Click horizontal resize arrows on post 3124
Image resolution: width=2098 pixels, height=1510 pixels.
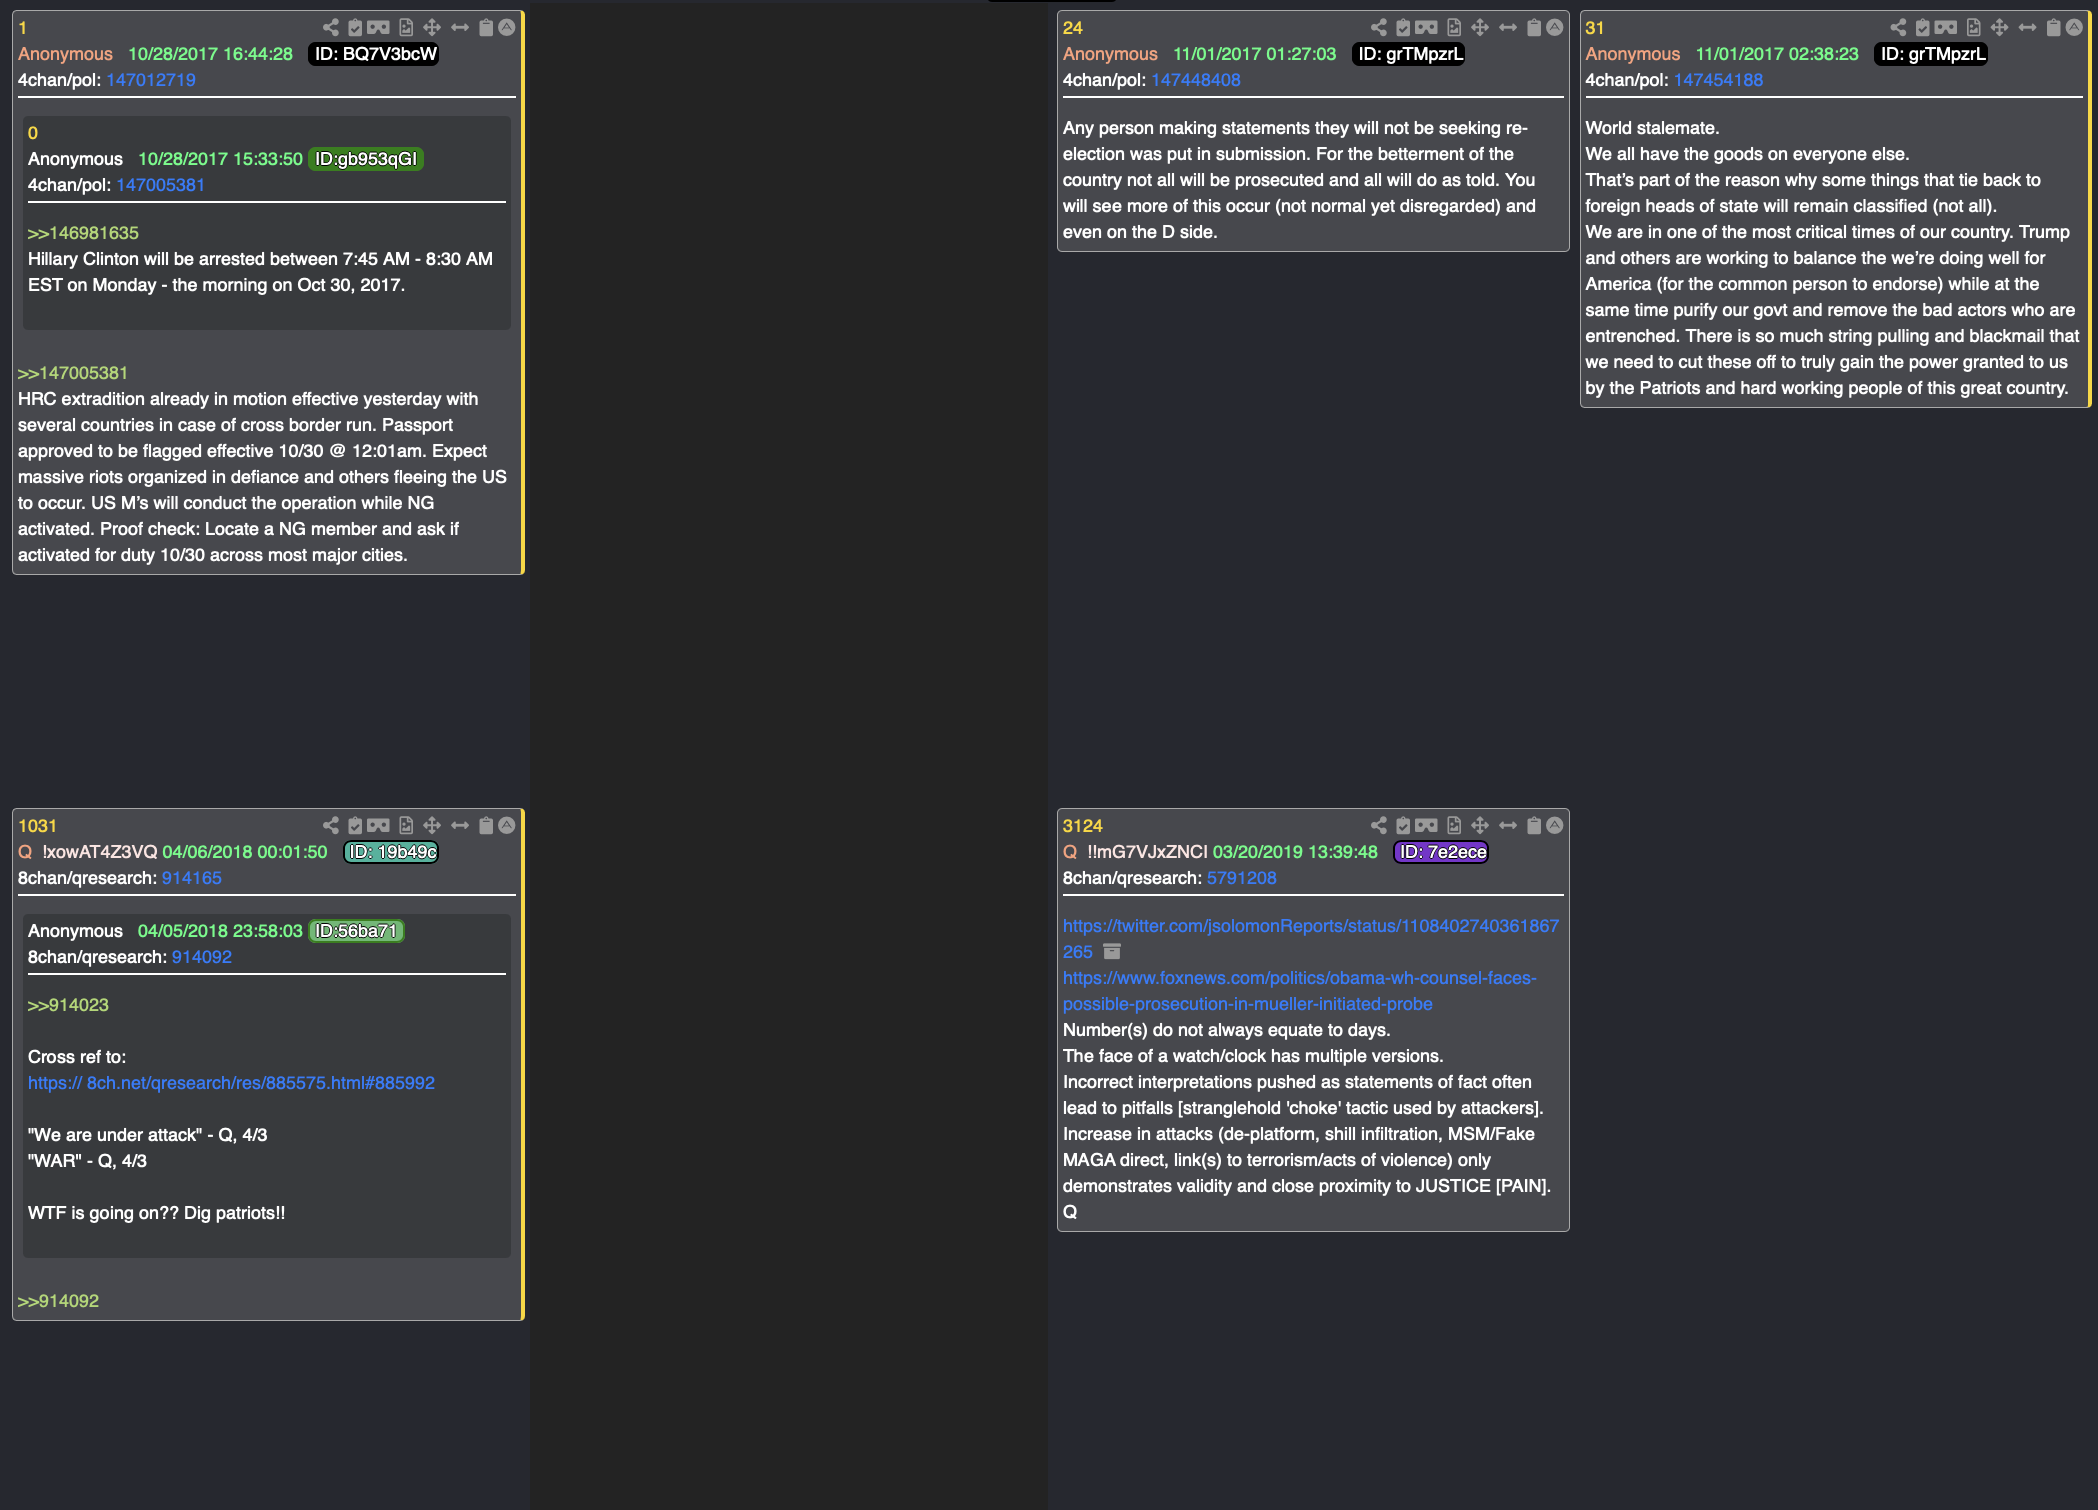coord(1508,825)
